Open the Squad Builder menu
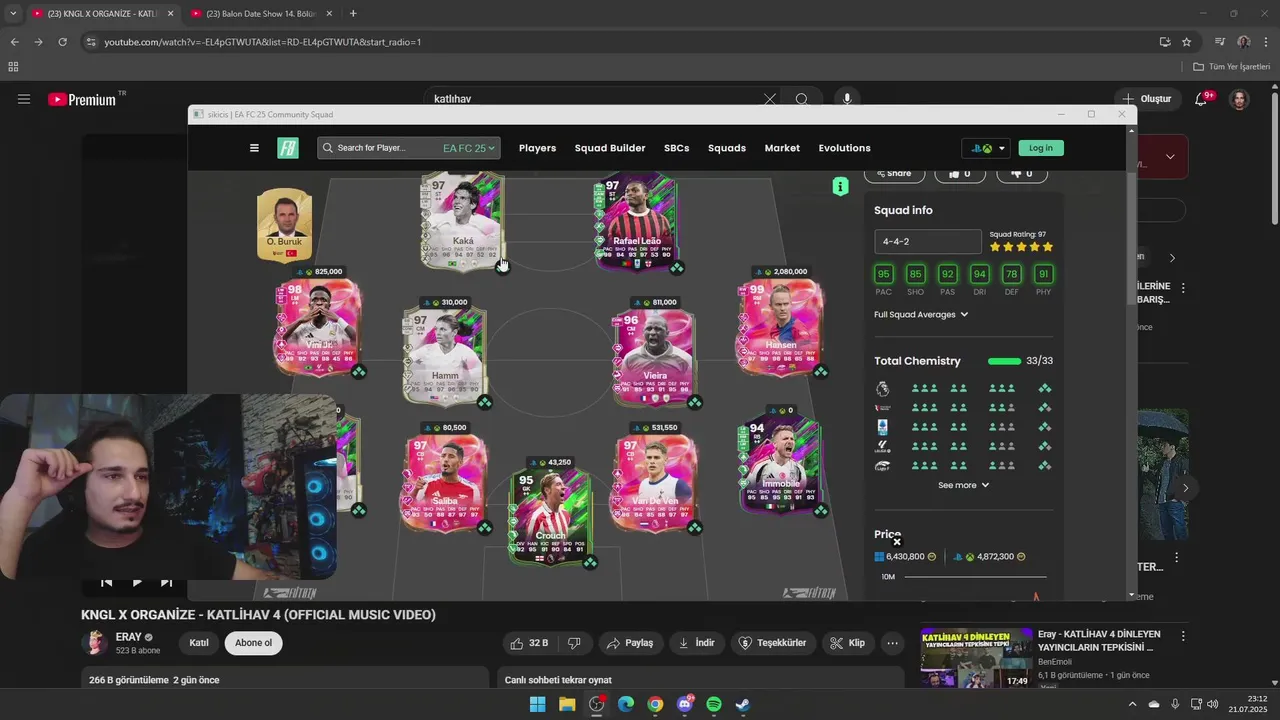The image size is (1280, 720). (x=610, y=148)
